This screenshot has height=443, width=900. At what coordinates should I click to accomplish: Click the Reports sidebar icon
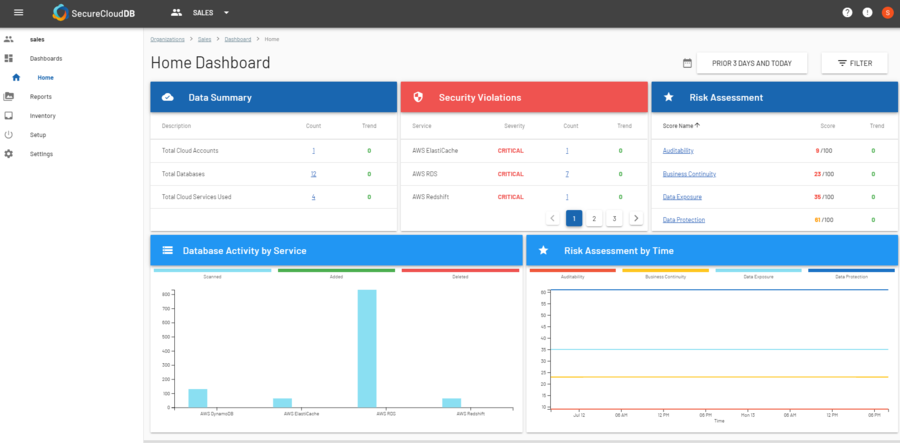coord(9,97)
